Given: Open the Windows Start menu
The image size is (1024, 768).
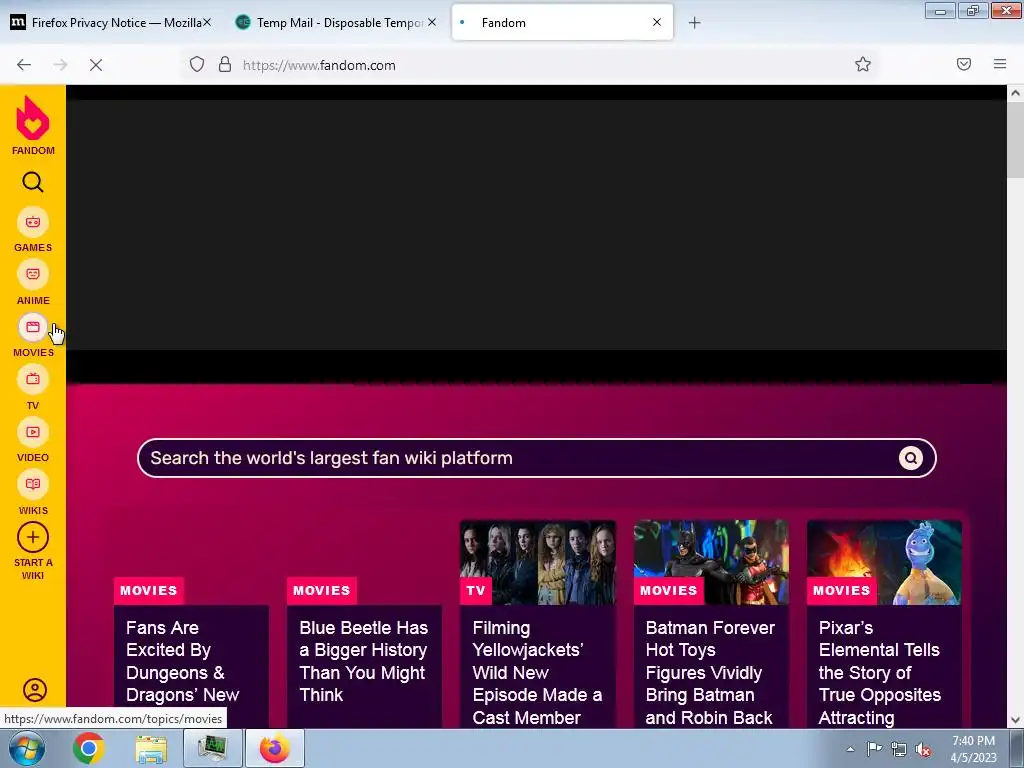Looking at the screenshot, I should (x=27, y=748).
